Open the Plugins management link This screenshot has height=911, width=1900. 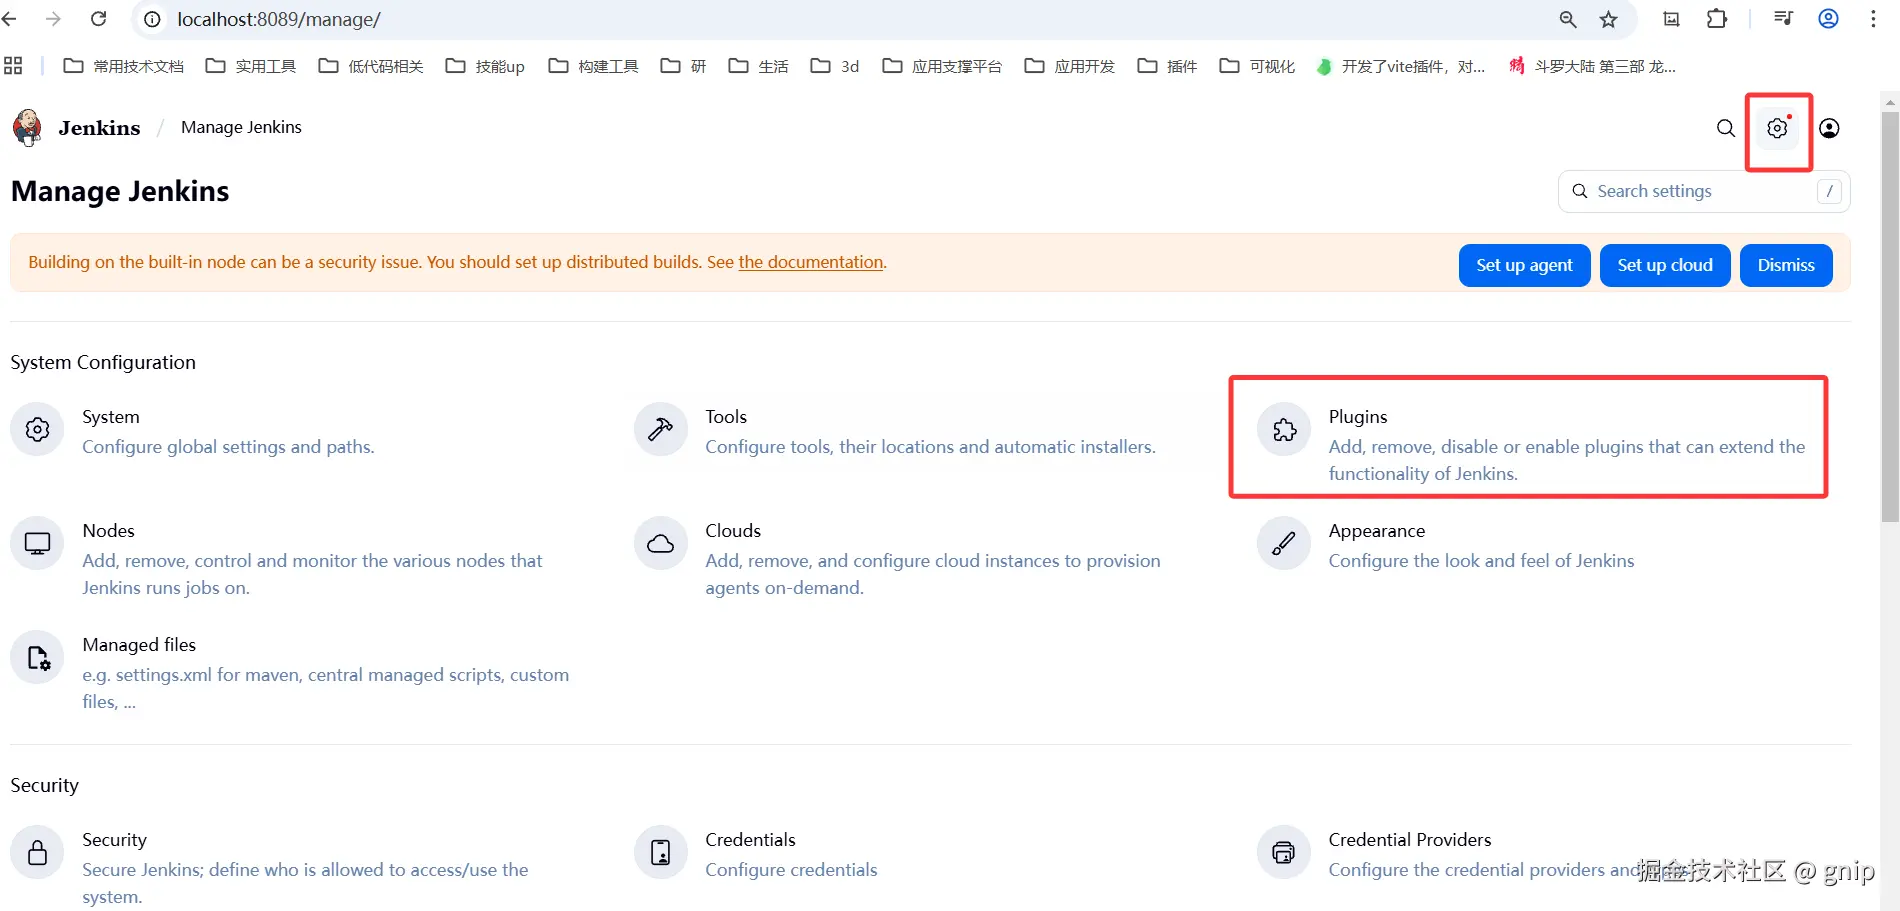click(x=1358, y=417)
